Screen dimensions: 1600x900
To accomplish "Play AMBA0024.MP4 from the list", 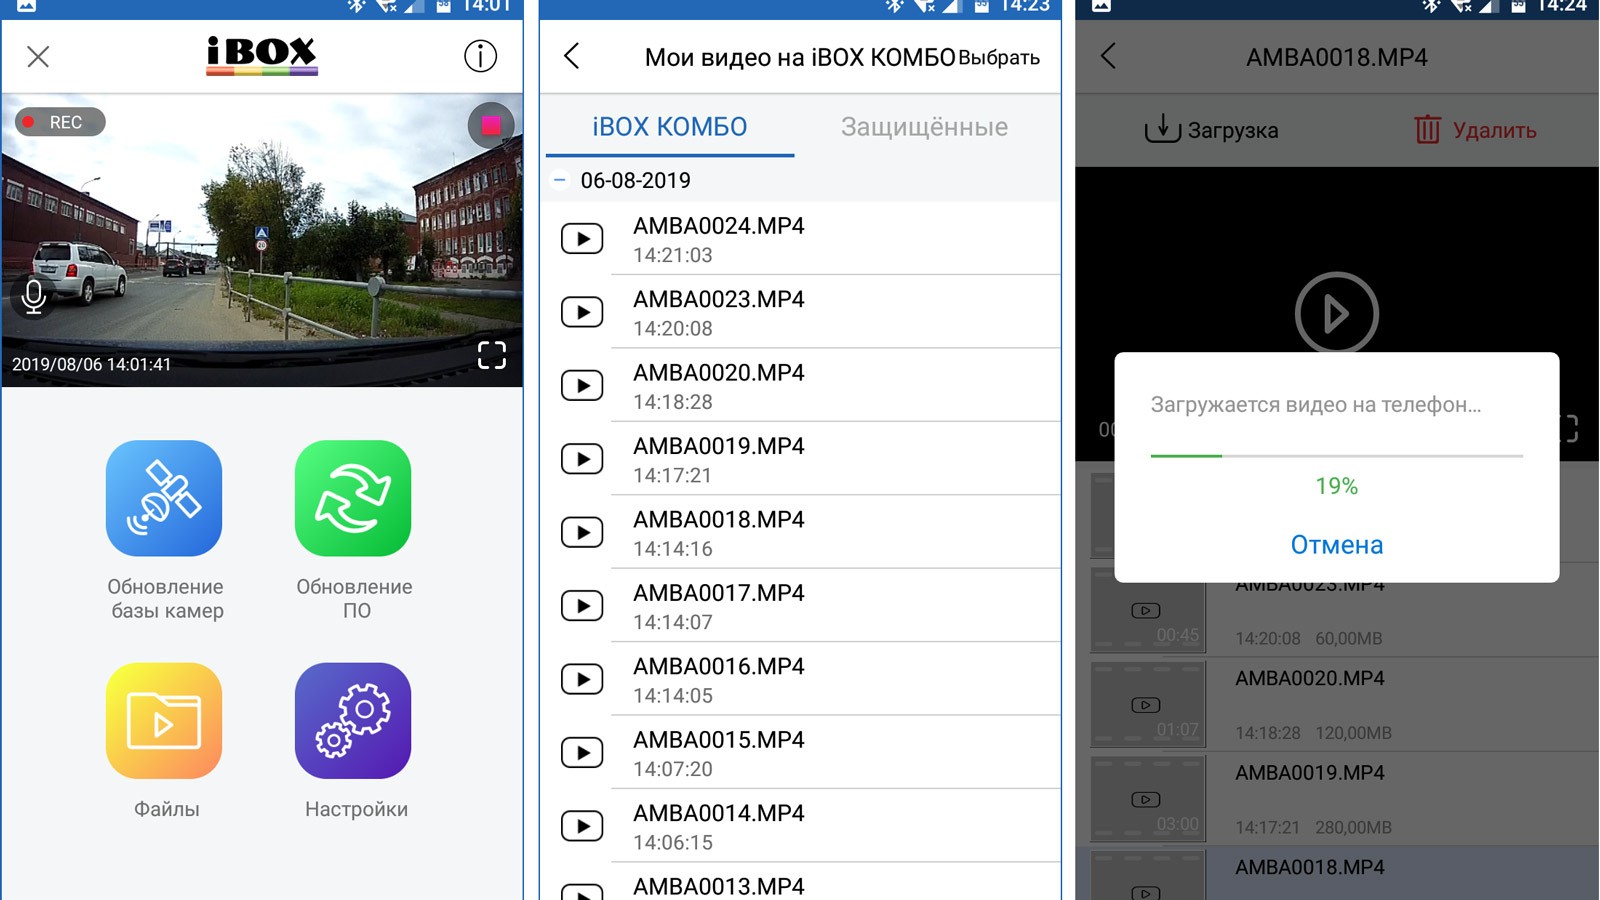I will click(x=582, y=239).
